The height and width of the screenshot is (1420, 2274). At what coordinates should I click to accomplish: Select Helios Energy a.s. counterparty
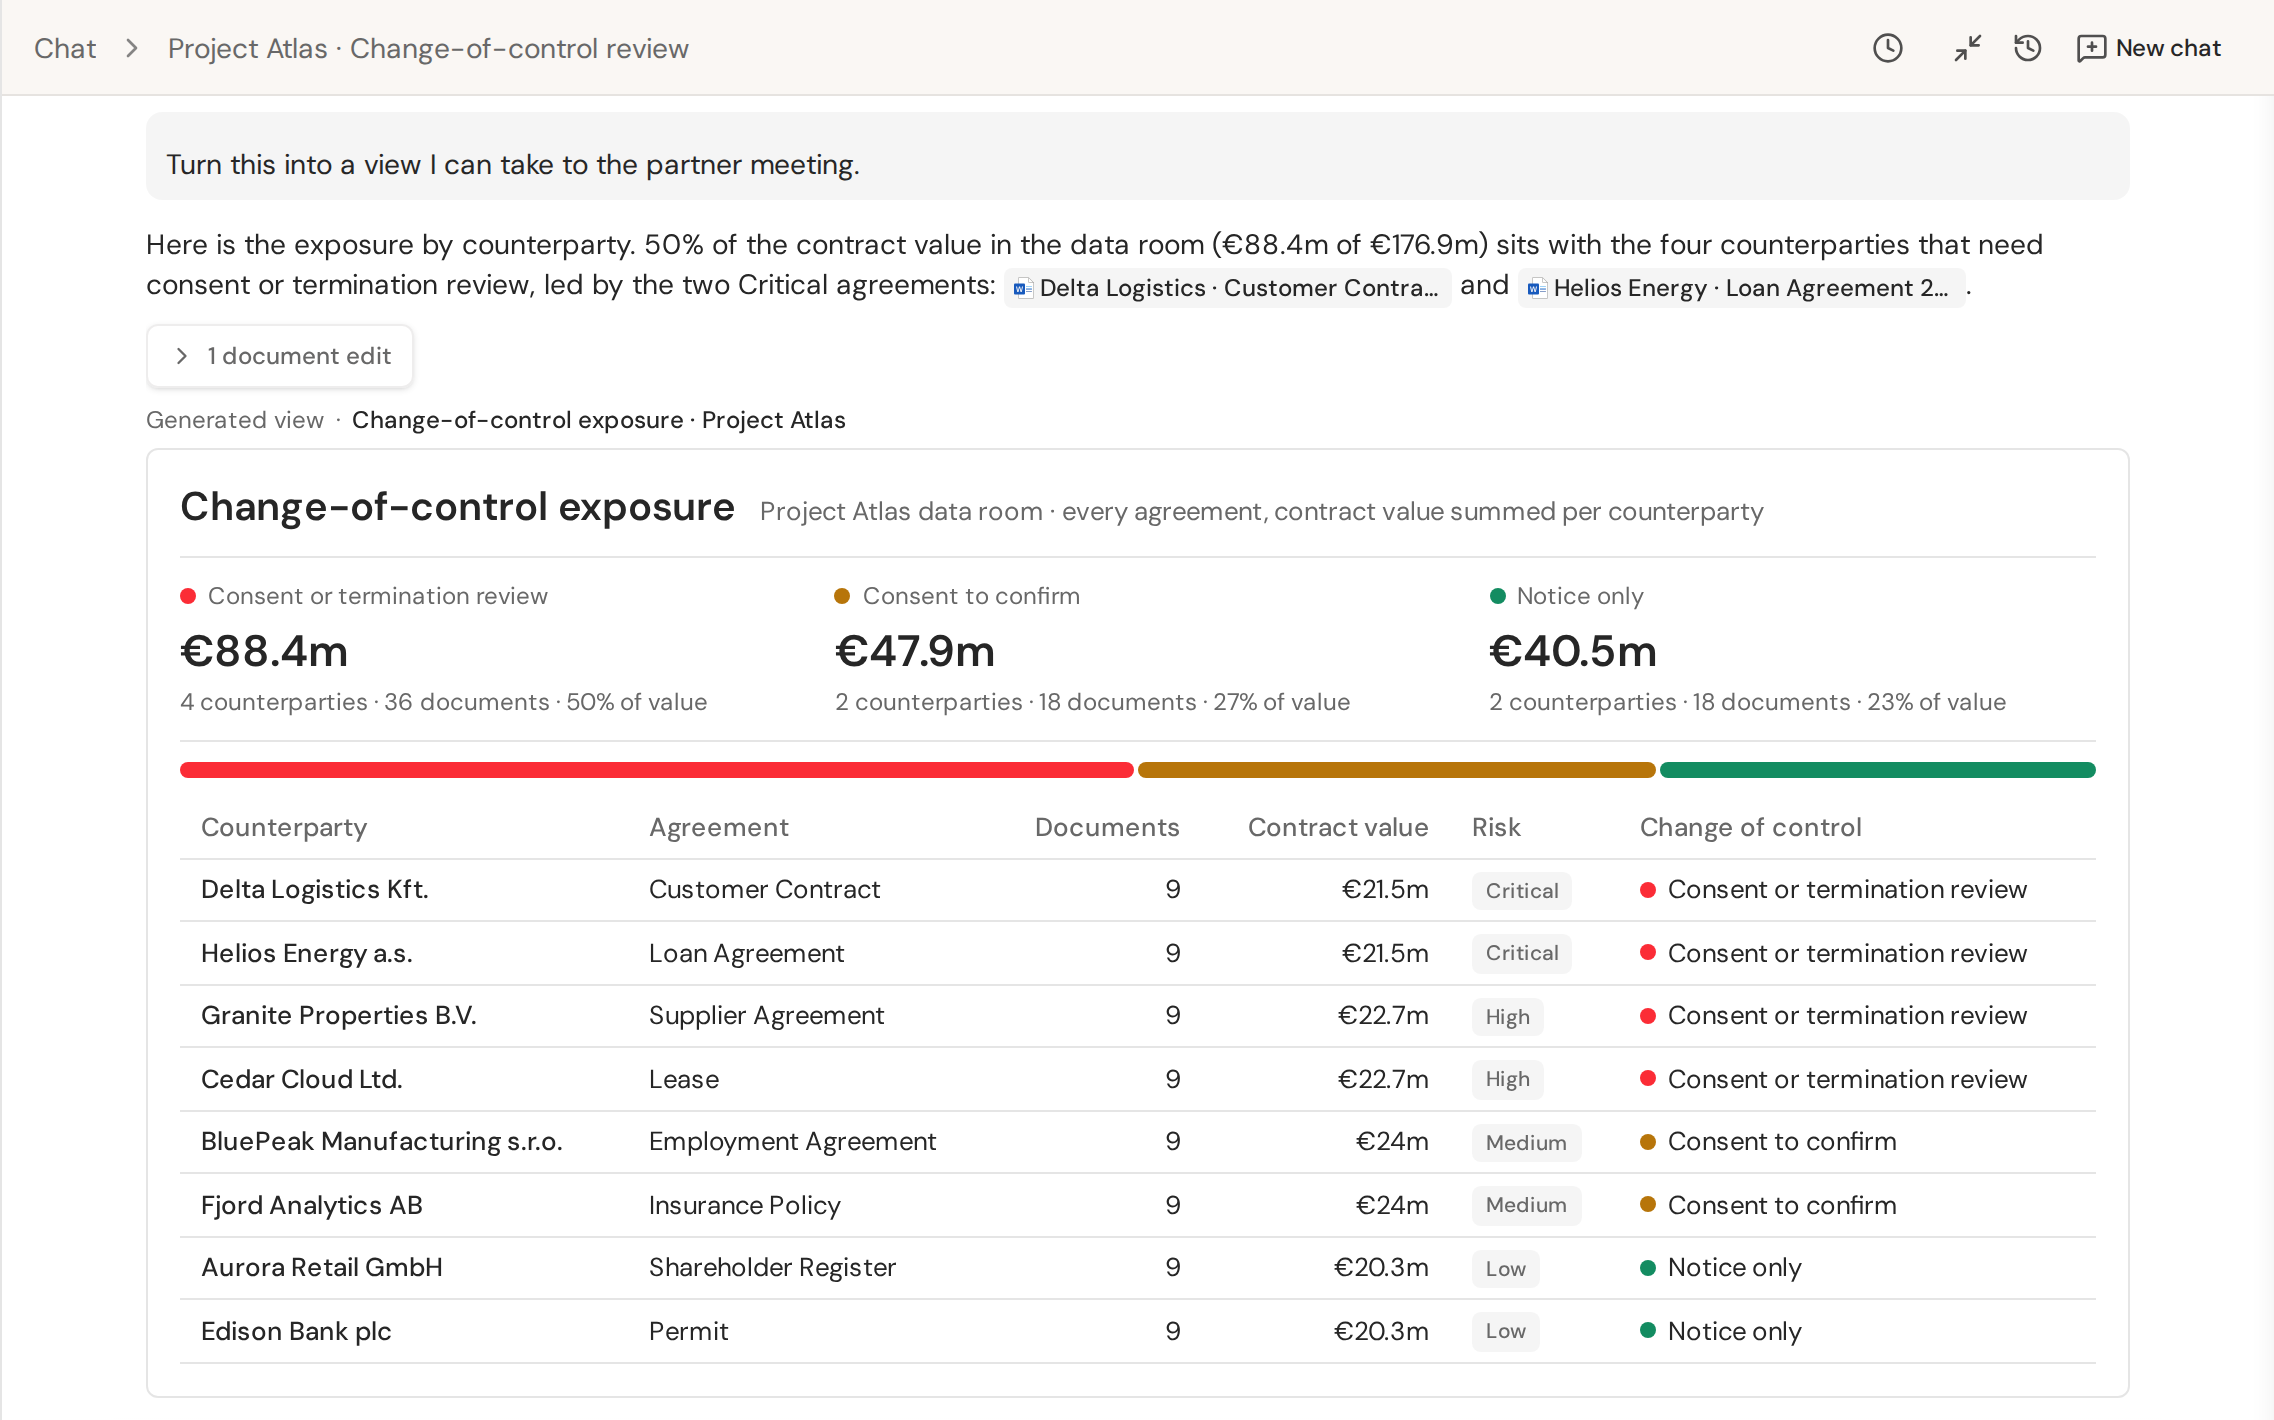(x=307, y=953)
